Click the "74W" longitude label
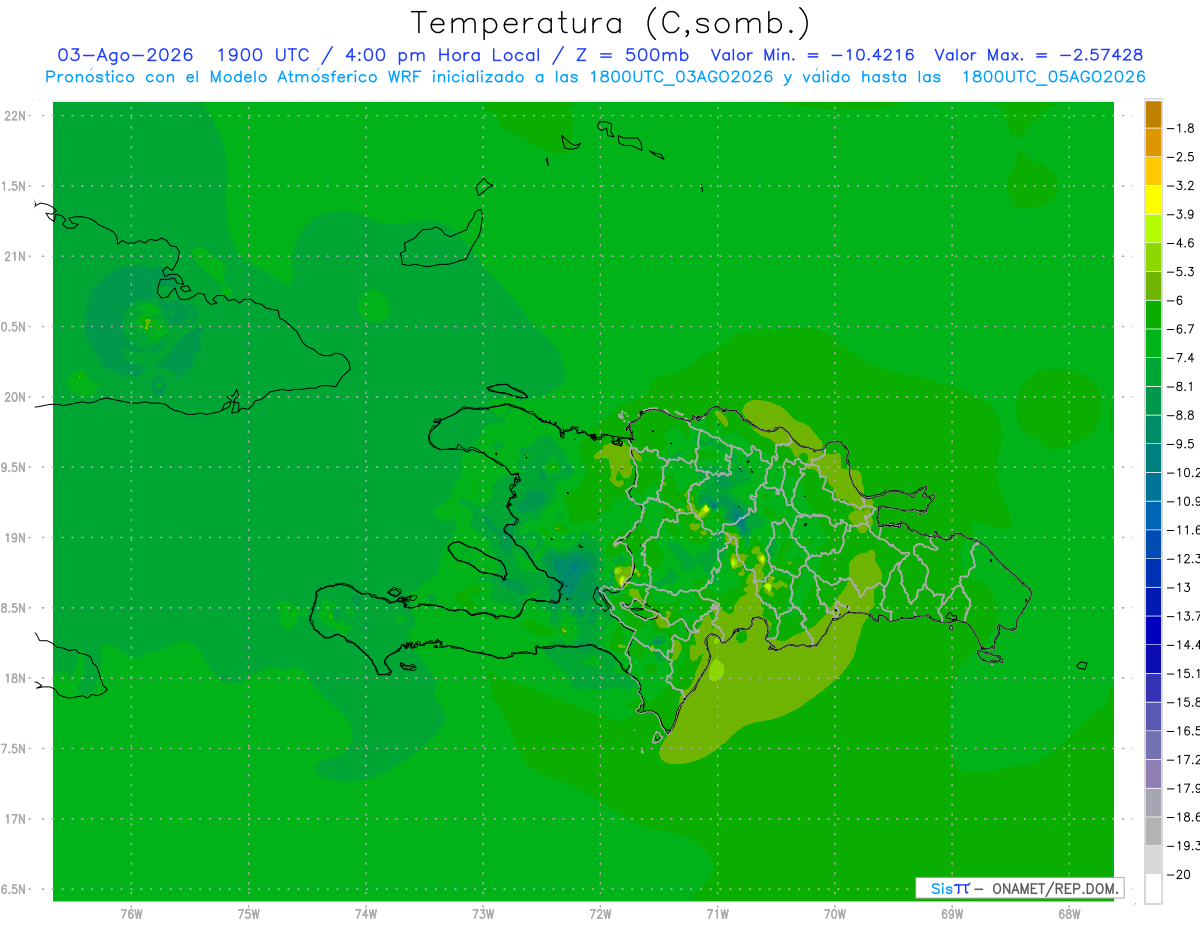The image size is (1200, 927). [x=366, y=914]
